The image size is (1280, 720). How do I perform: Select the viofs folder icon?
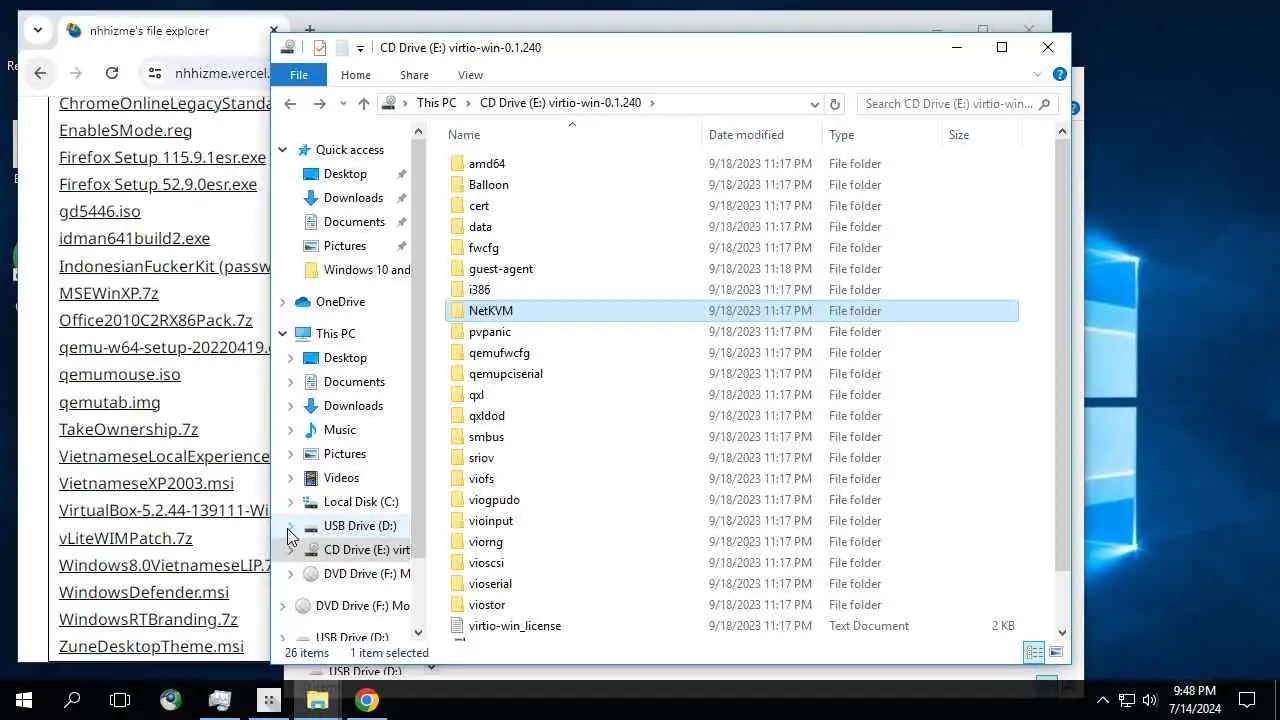[457, 479]
